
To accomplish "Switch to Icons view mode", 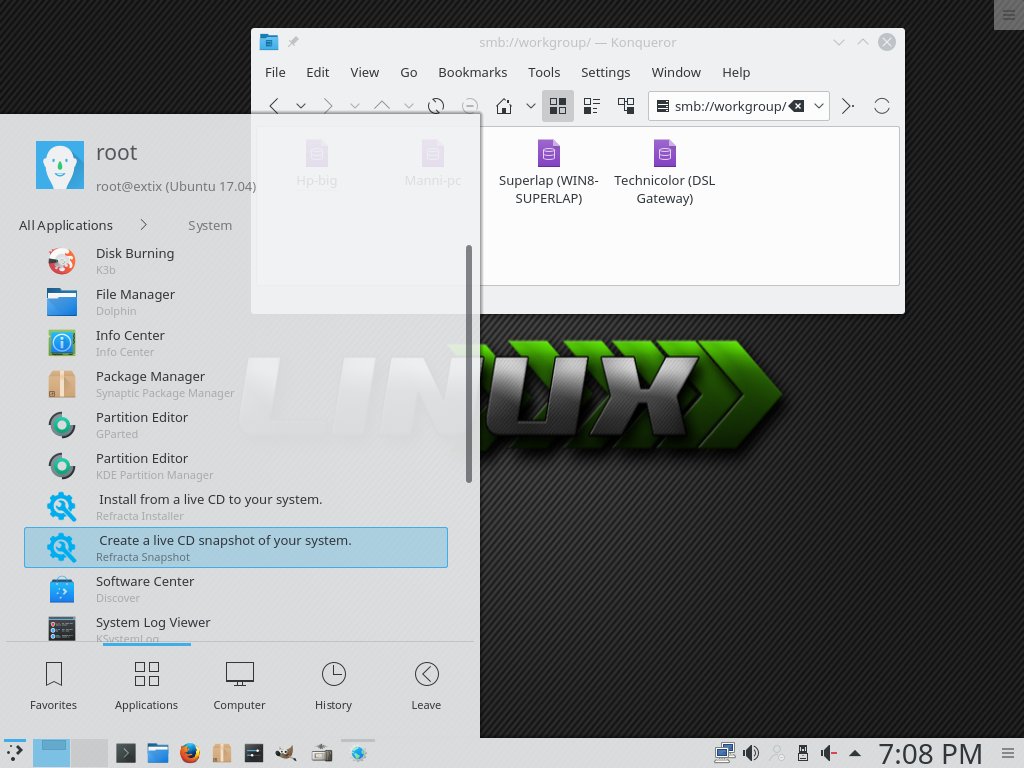I will [558, 106].
